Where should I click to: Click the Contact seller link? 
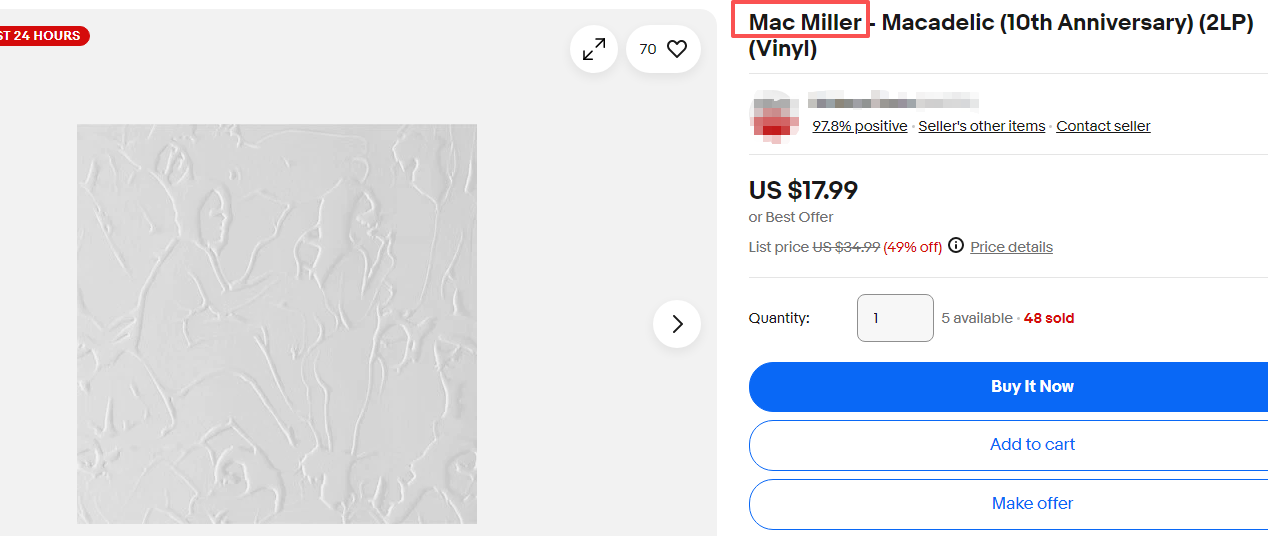(x=1103, y=126)
